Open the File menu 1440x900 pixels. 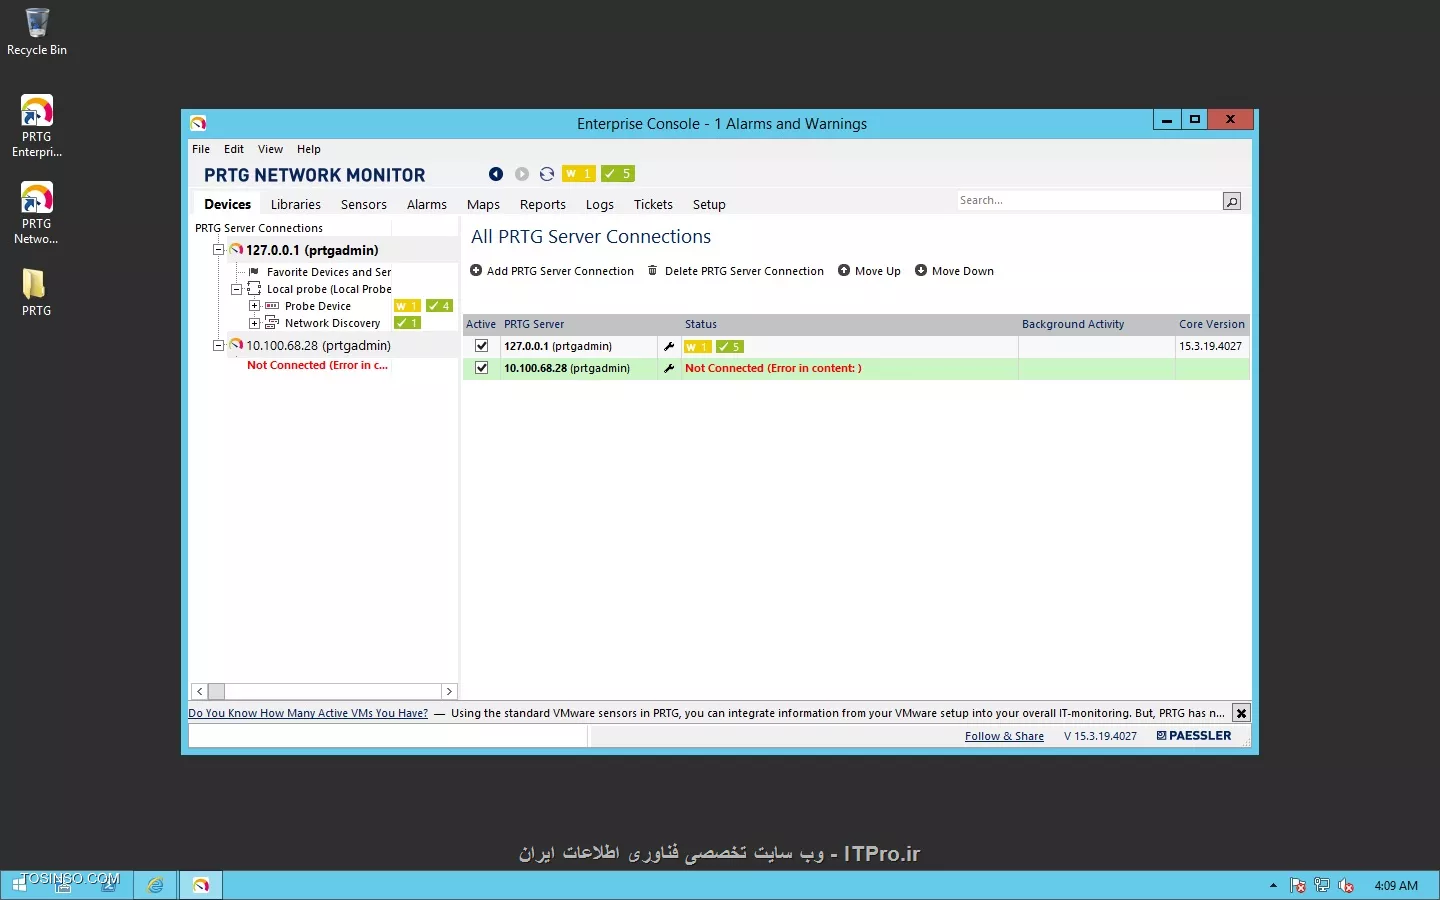[201, 149]
